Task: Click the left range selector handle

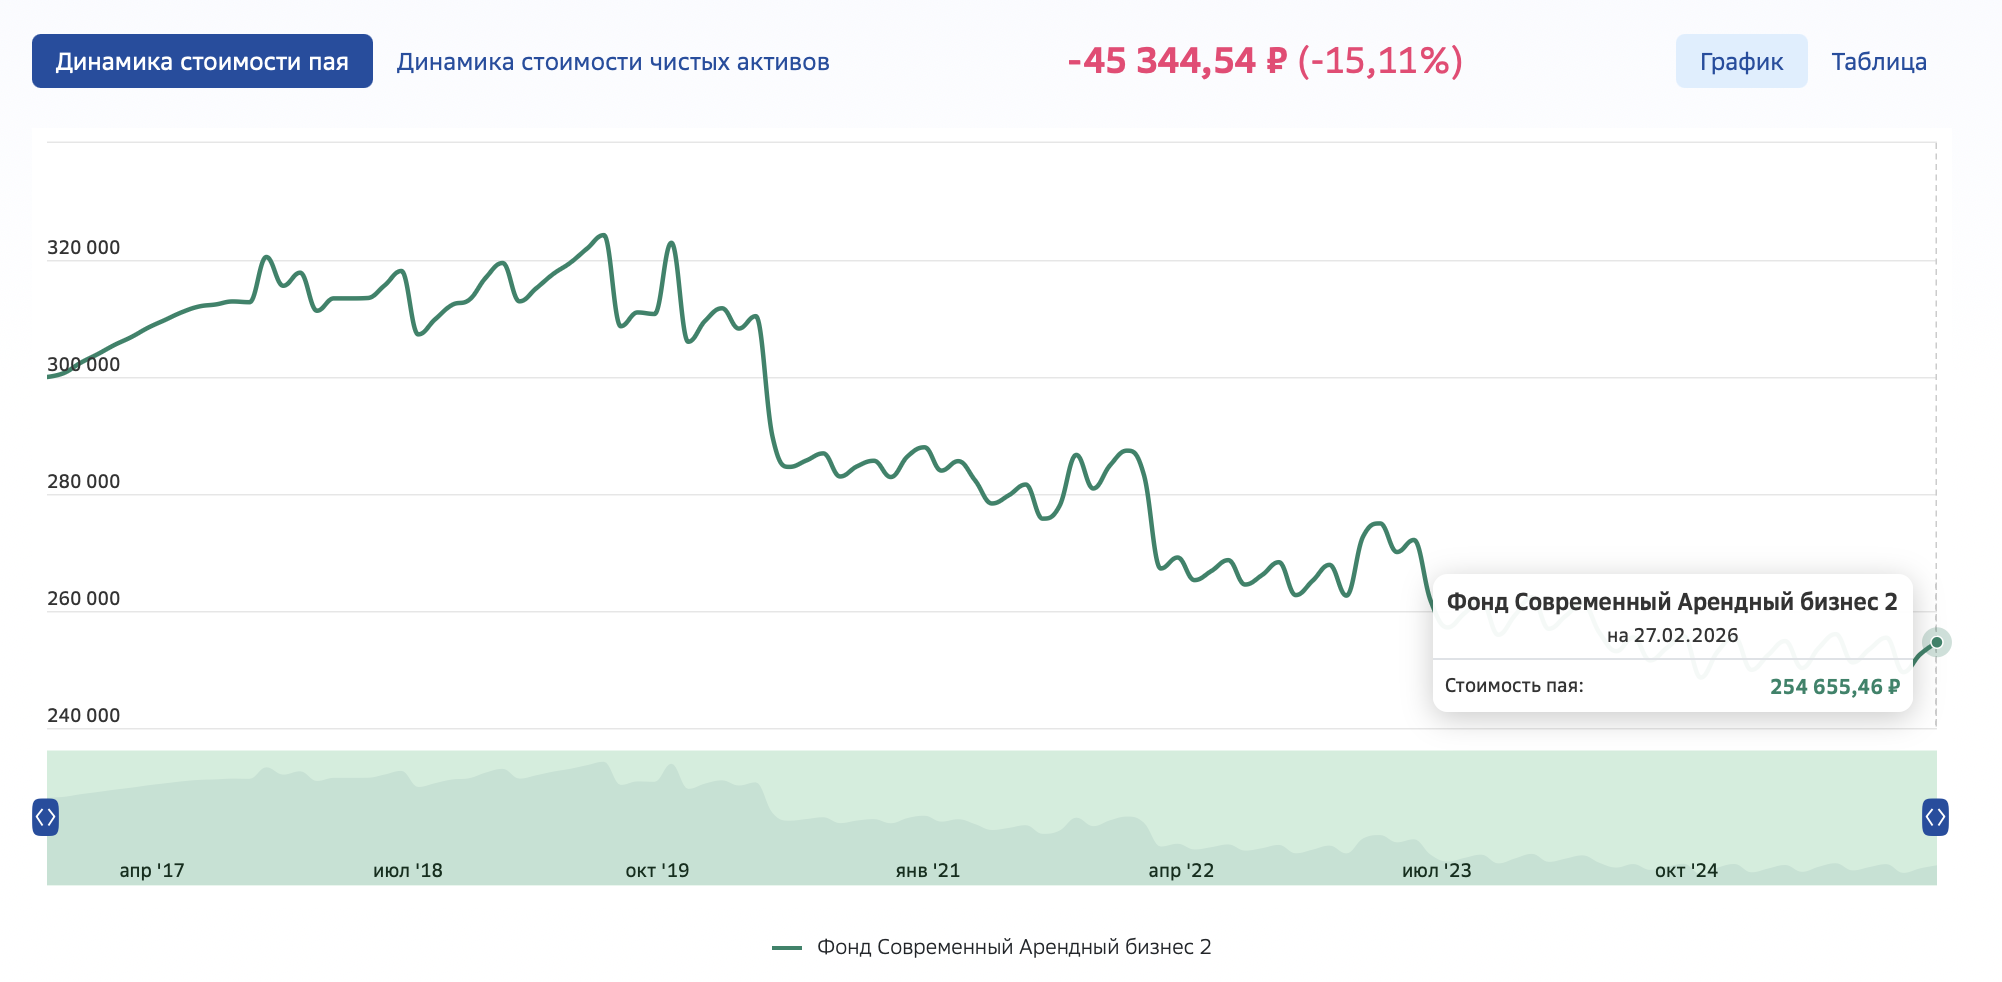Action: pyautogui.click(x=45, y=817)
